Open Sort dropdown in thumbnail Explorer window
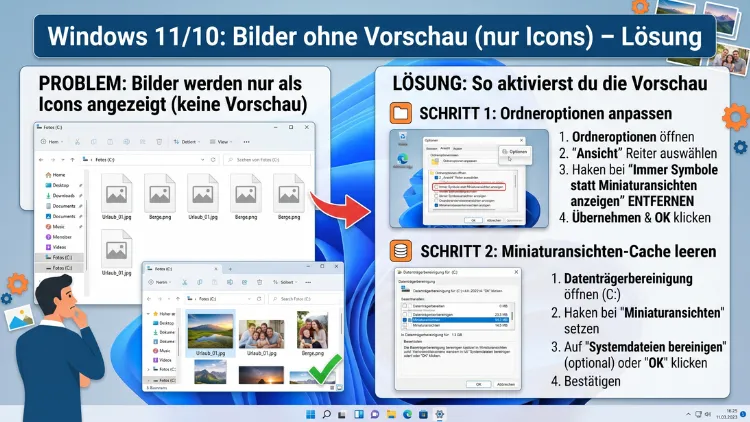The height and width of the screenshot is (422, 750). click(x=285, y=282)
